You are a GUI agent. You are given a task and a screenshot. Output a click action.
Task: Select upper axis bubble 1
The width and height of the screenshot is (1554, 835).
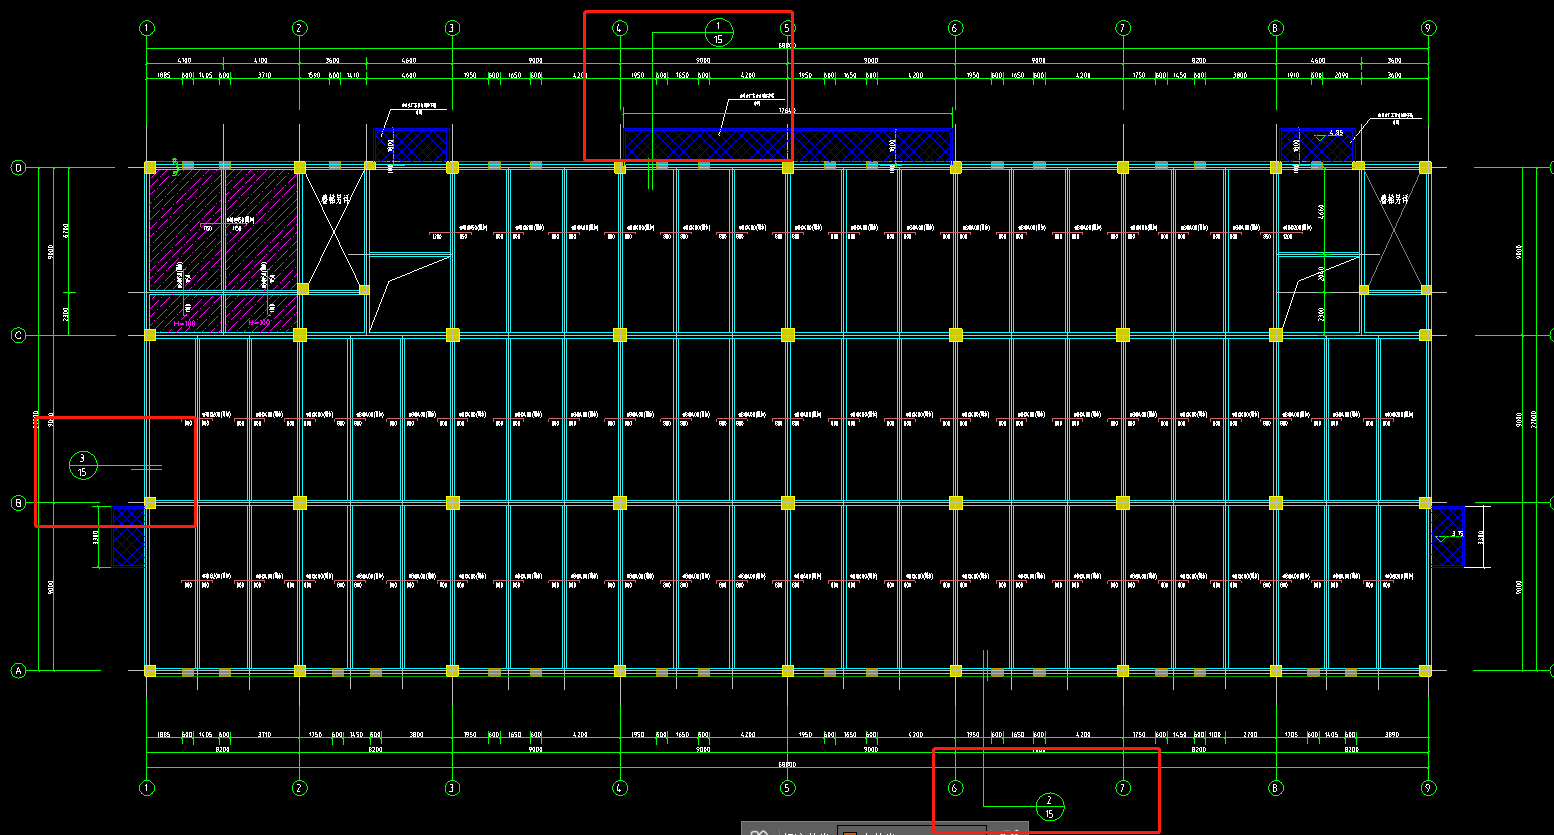point(148,28)
